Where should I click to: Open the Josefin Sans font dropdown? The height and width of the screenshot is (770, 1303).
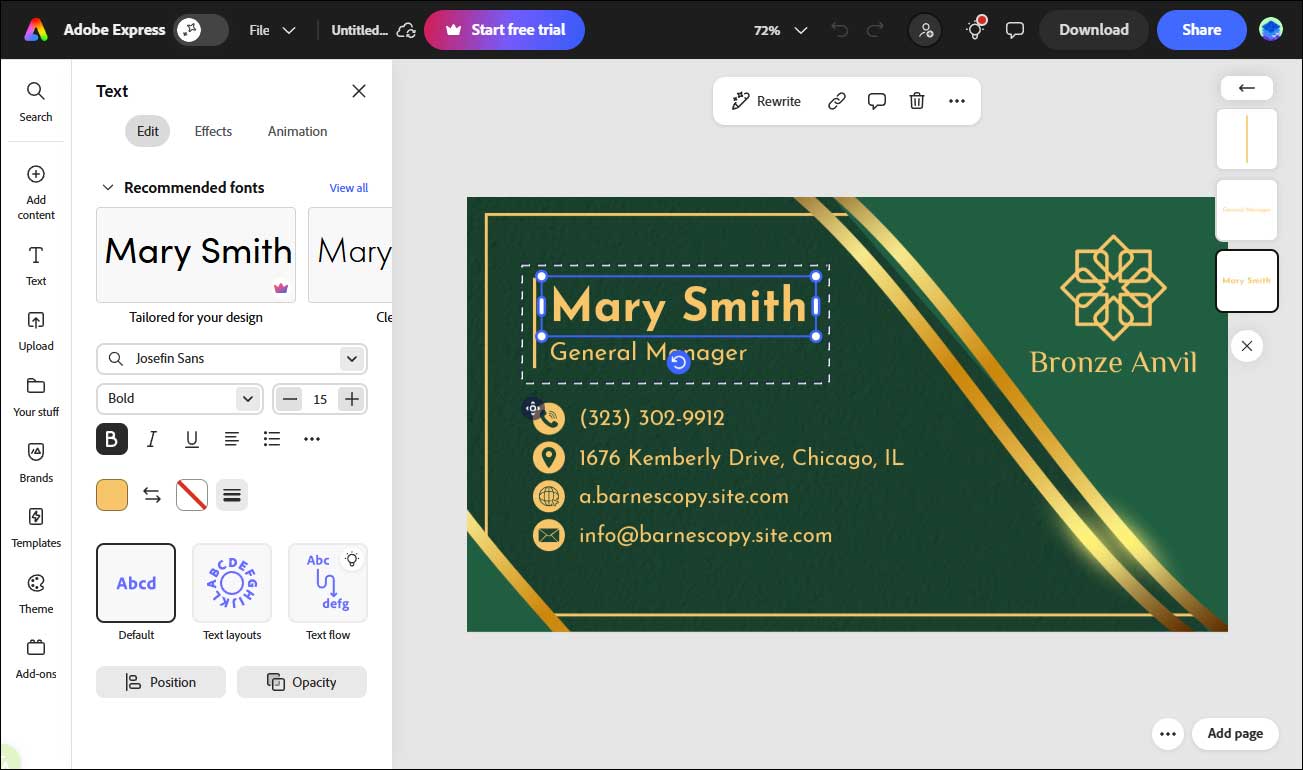(x=231, y=358)
